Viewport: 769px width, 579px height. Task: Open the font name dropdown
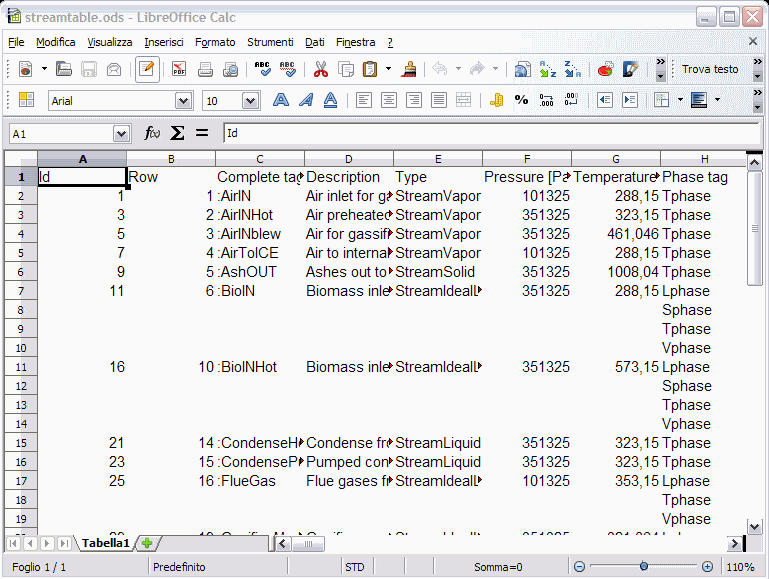pyautogui.click(x=183, y=101)
